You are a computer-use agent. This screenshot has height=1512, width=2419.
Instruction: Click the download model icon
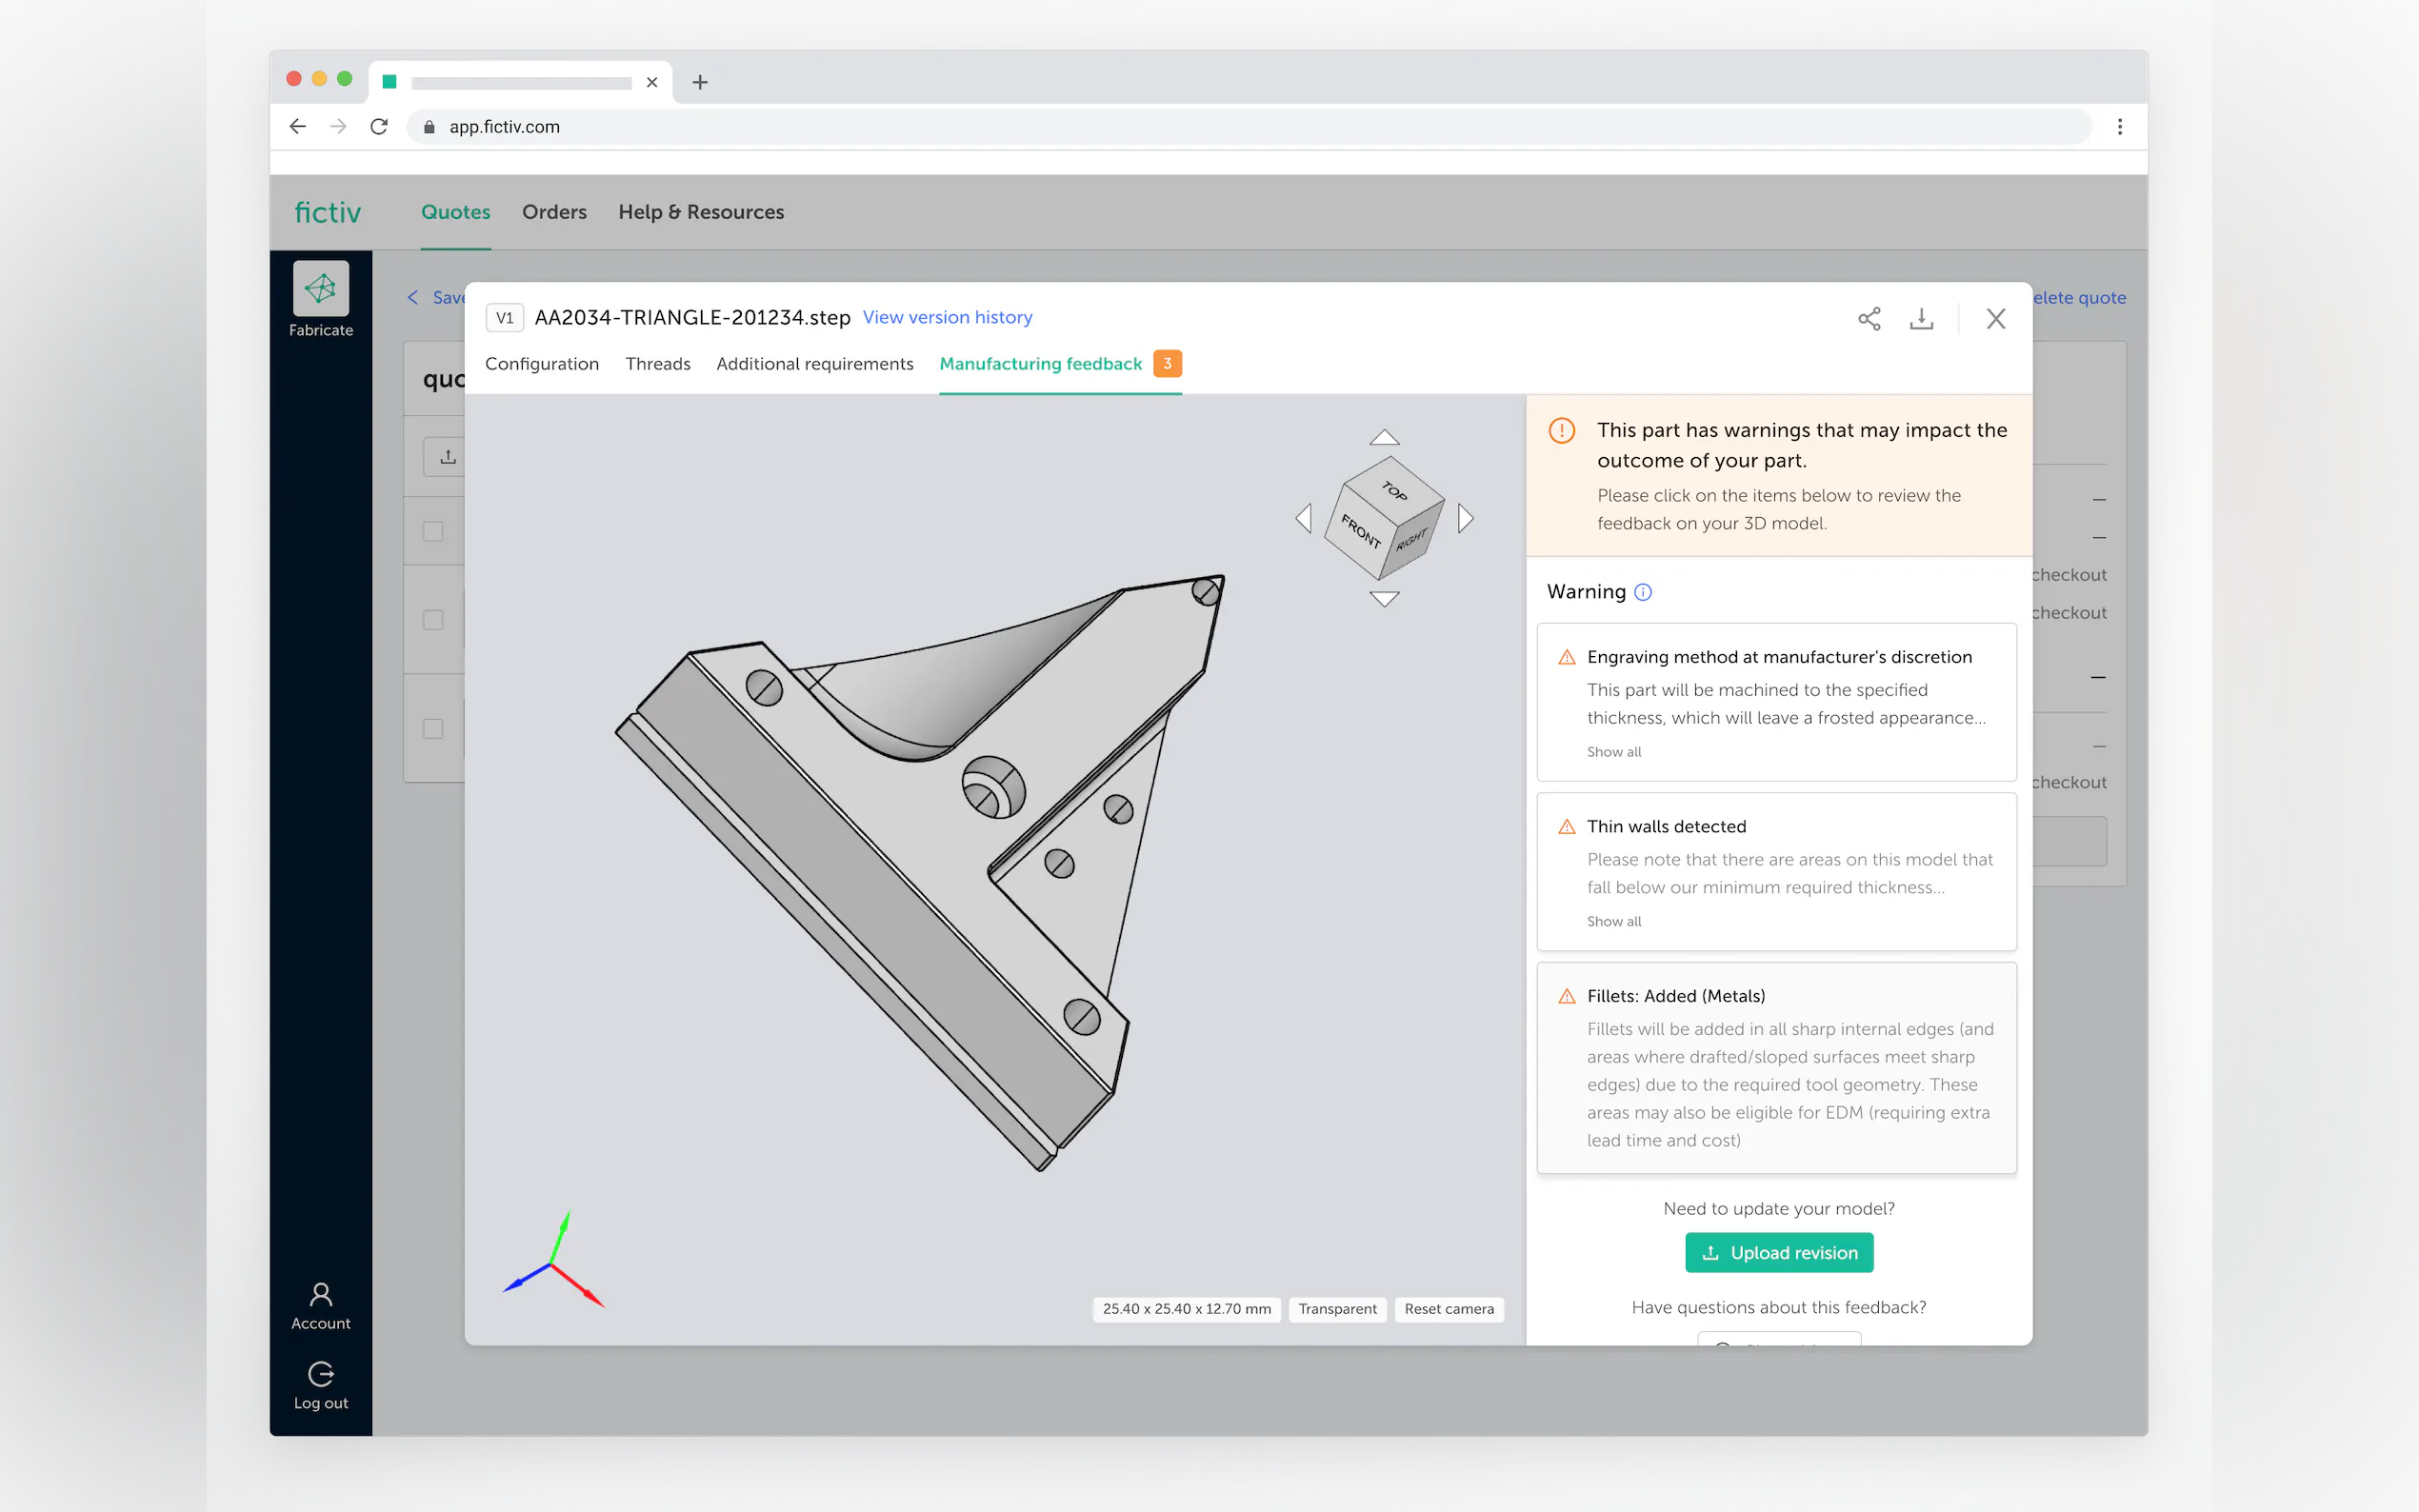[x=1921, y=318]
